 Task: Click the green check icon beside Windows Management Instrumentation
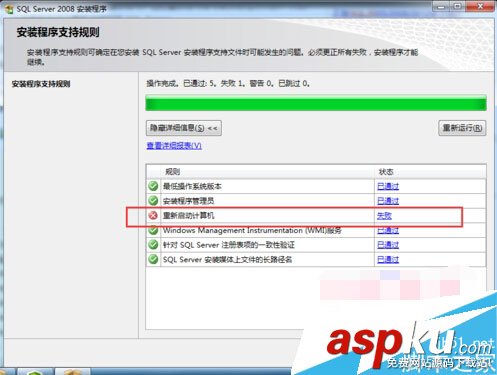pos(153,230)
